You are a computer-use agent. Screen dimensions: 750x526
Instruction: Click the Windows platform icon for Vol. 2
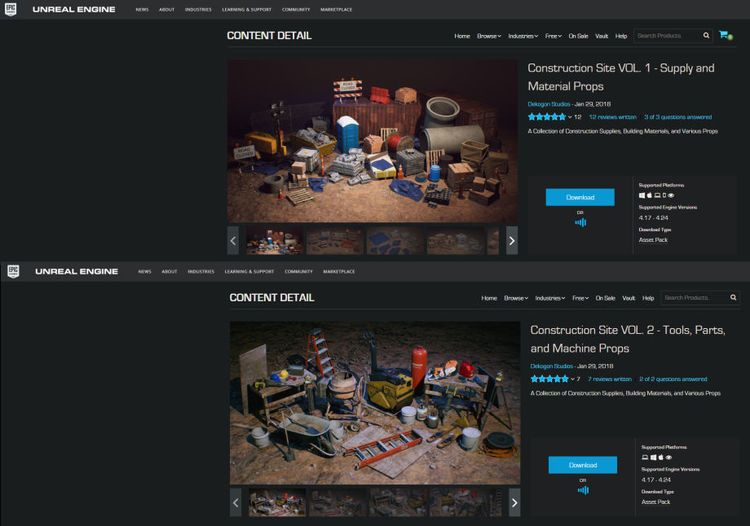(653, 457)
